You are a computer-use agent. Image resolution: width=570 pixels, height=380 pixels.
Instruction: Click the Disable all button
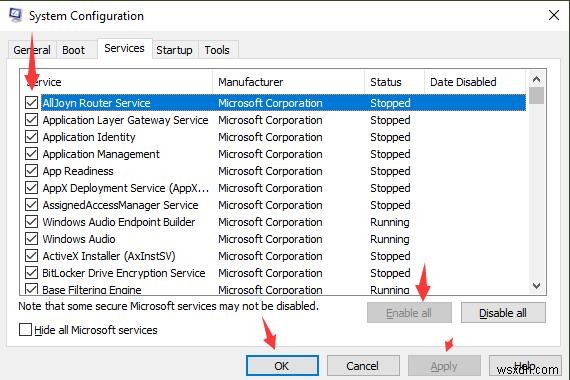tap(503, 313)
